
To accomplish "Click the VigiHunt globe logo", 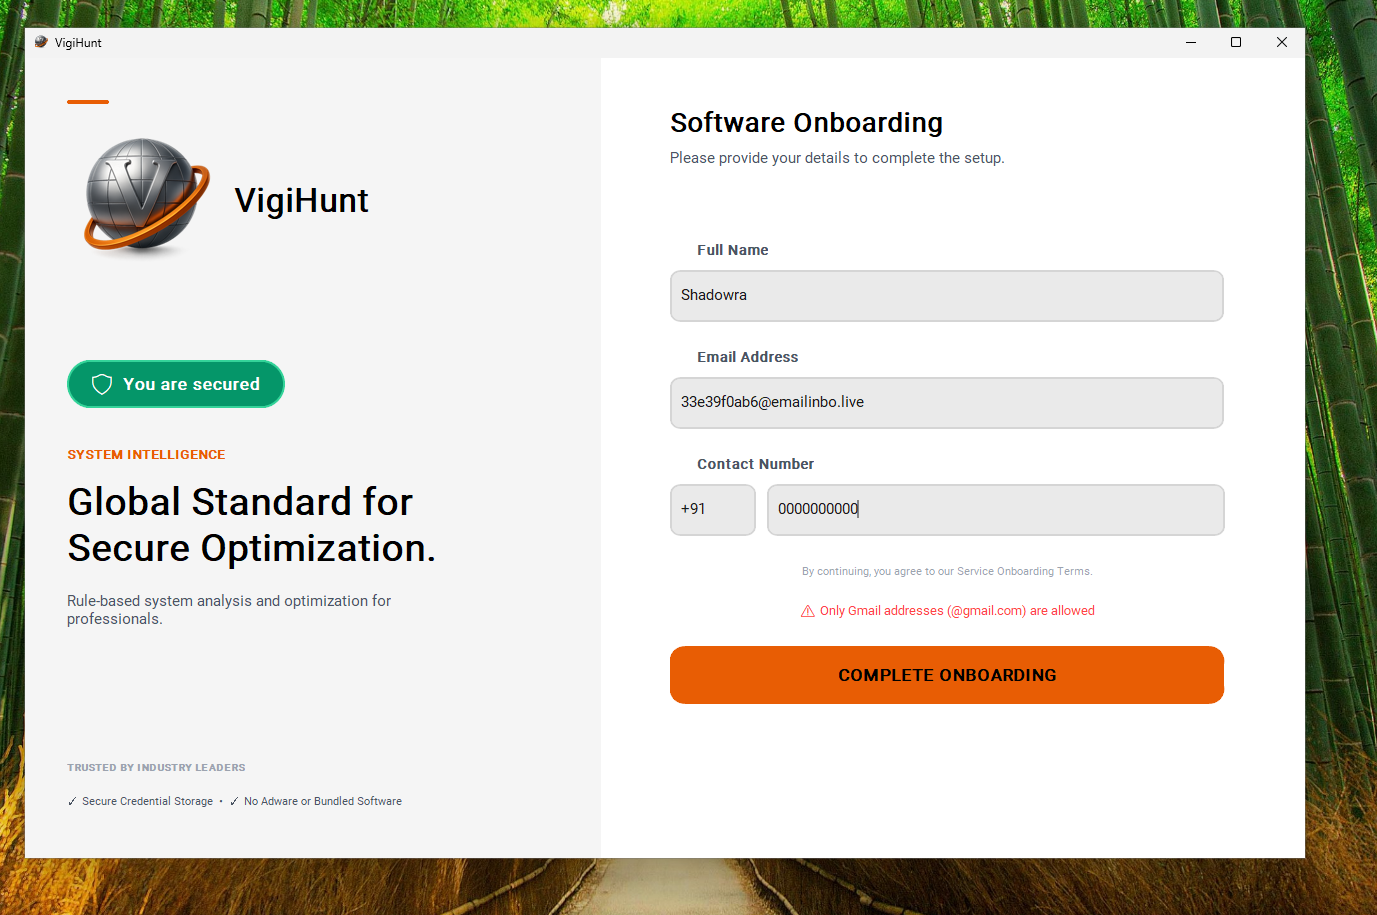I will tap(147, 195).
